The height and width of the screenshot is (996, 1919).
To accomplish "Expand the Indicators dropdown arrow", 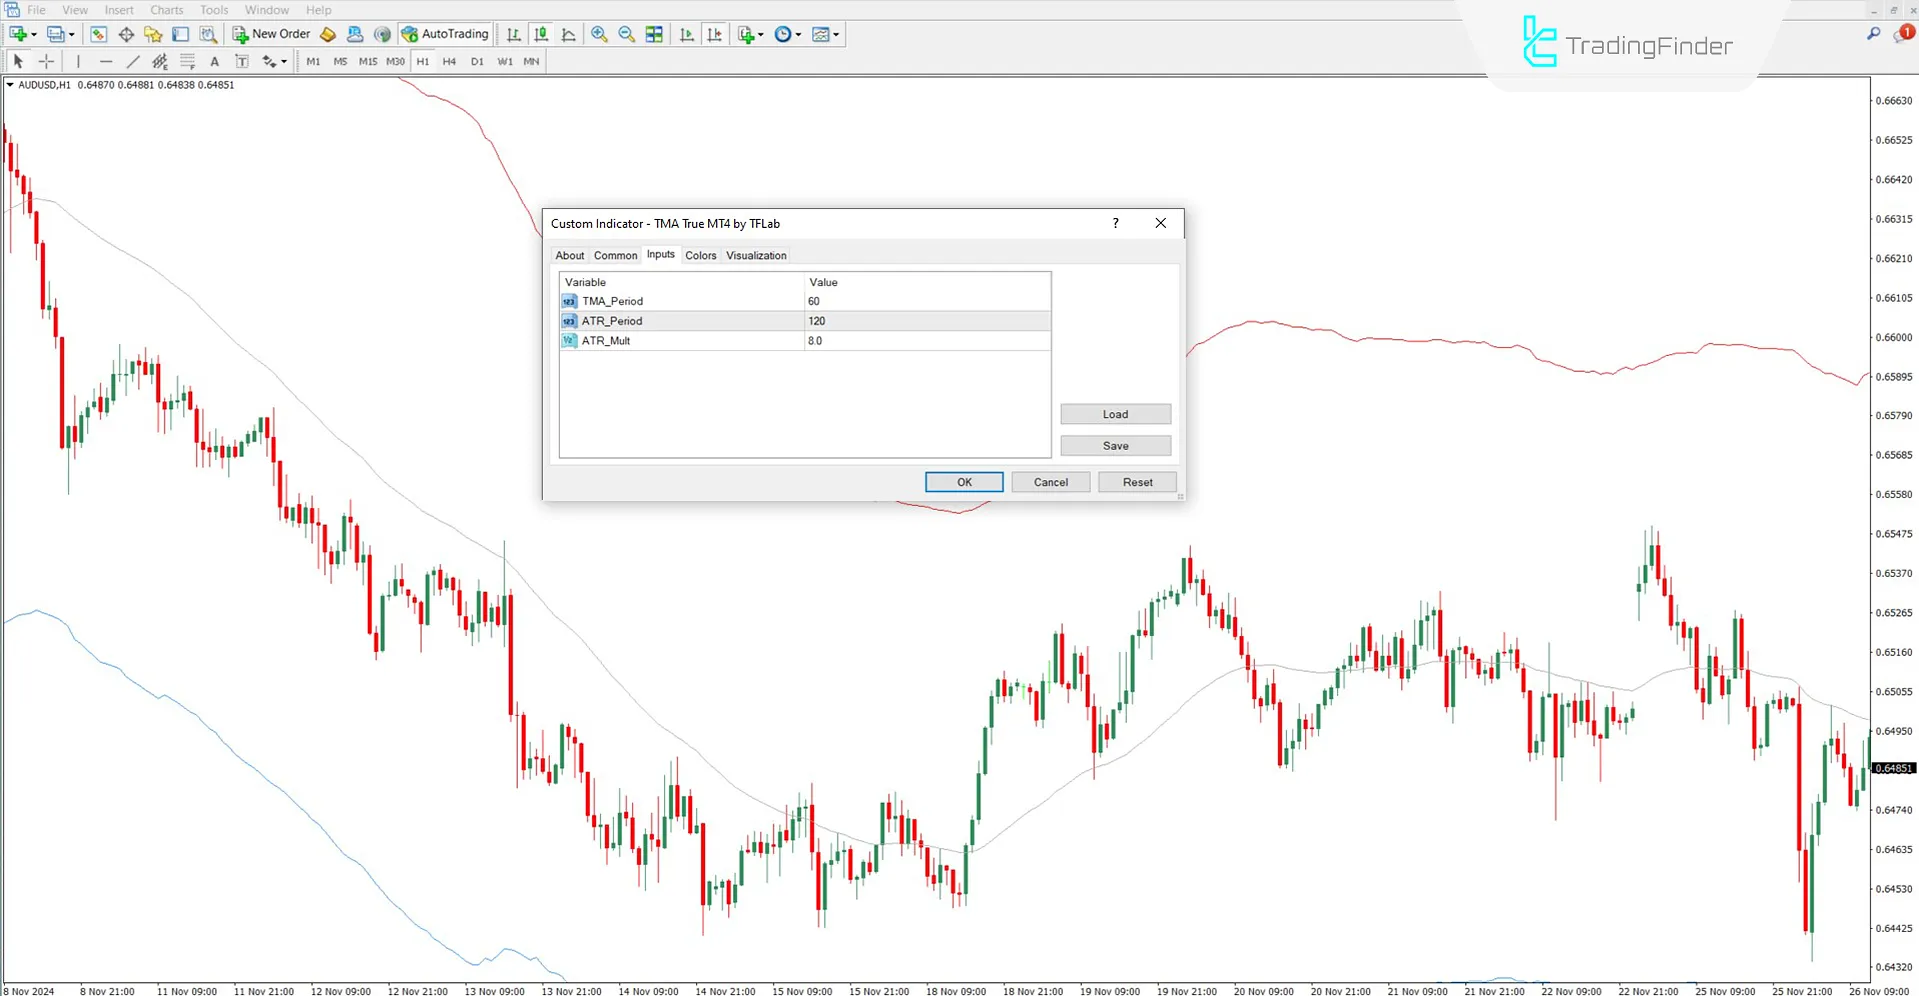I will pos(761,34).
